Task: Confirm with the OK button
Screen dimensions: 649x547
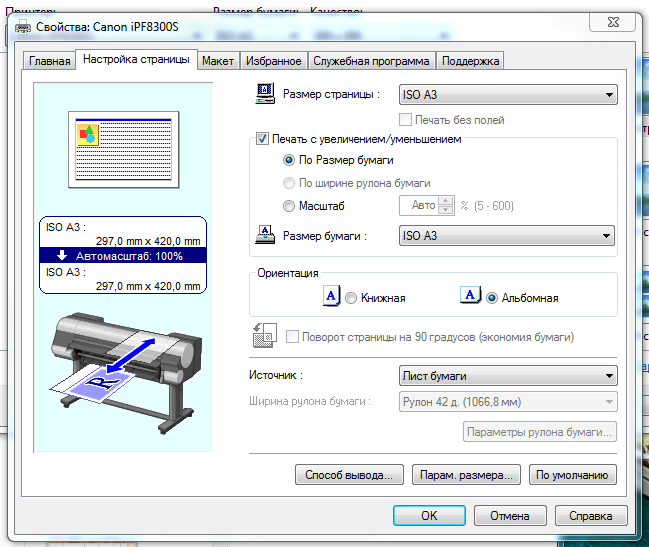Action: 429,516
